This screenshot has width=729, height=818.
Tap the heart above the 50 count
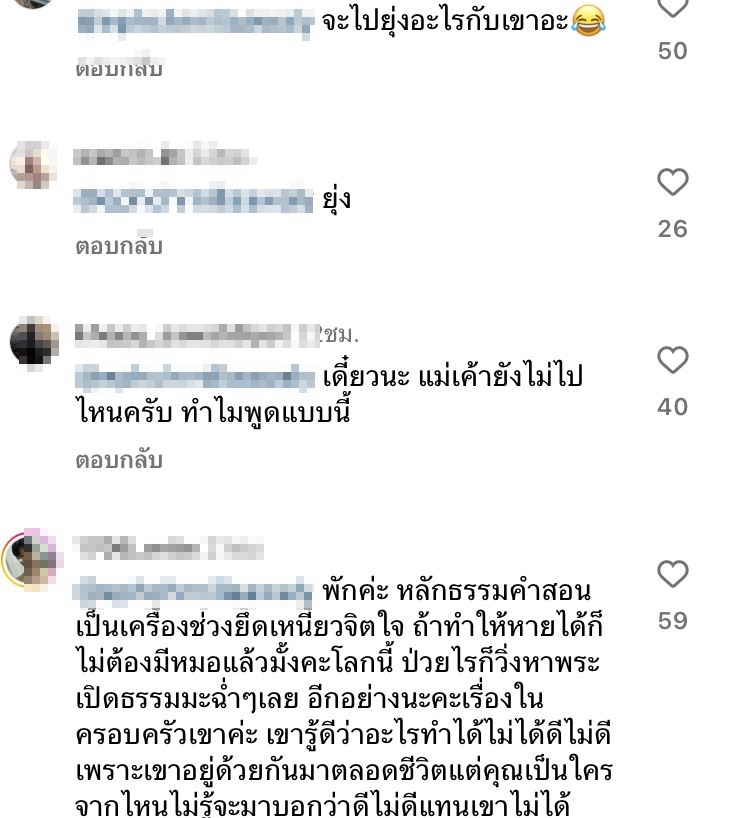(673, 6)
